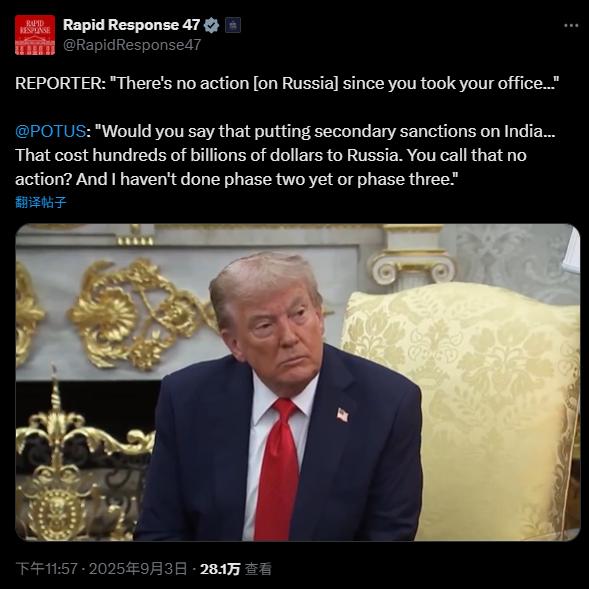Open the three-dot more options menu
The image size is (589, 589).
coord(571,26)
